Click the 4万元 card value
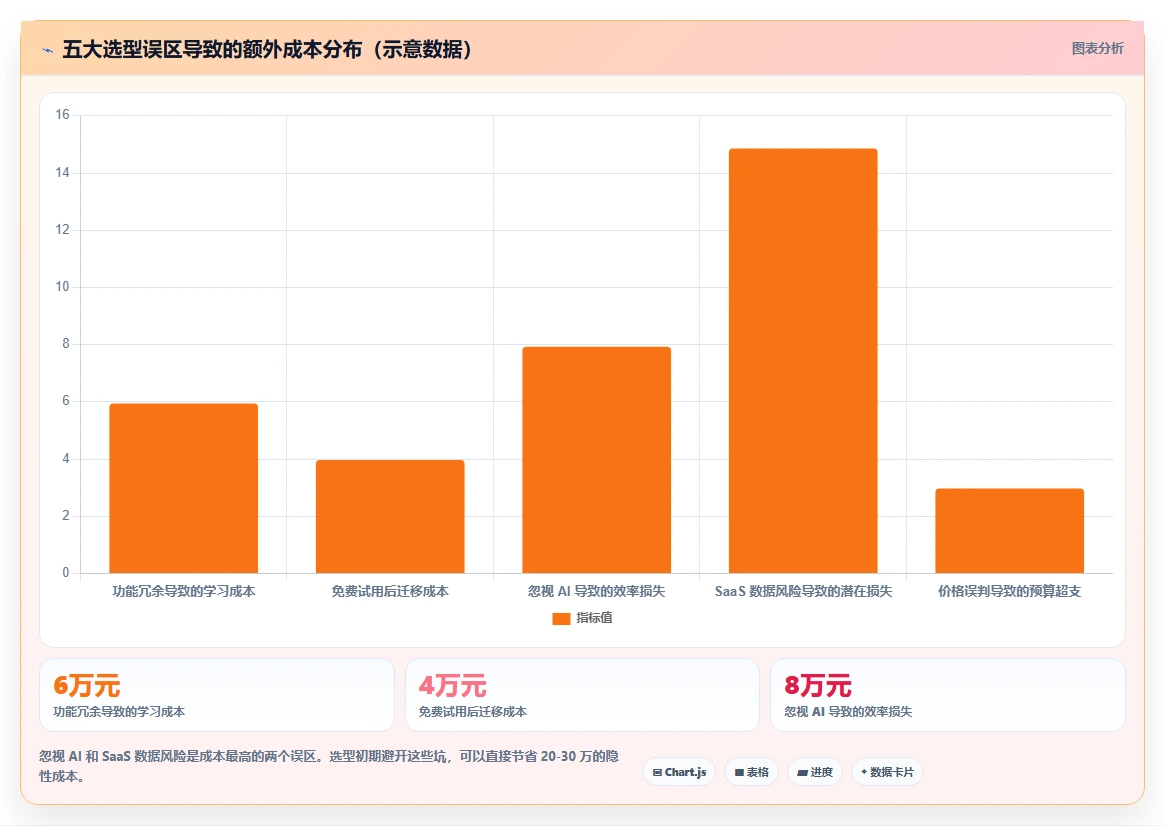The image size is (1165, 826). tap(452, 685)
